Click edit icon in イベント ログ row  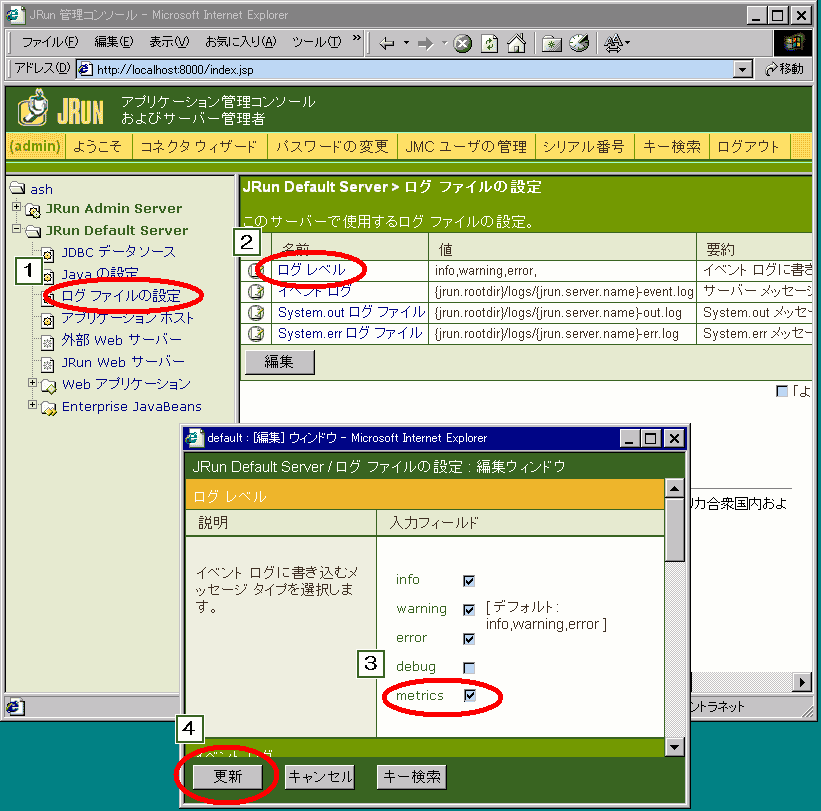256,291
